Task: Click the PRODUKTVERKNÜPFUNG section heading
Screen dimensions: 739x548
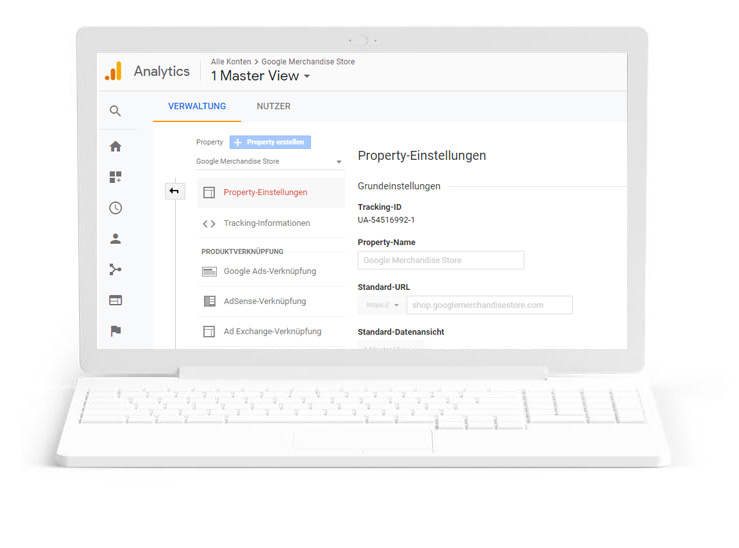Action: point(242,252)
